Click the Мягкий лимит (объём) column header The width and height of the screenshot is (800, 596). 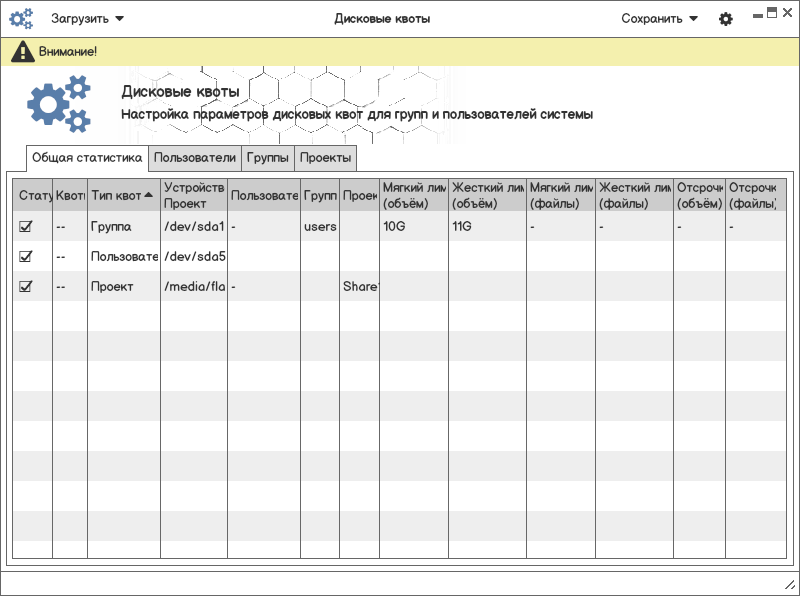point(414,195)
